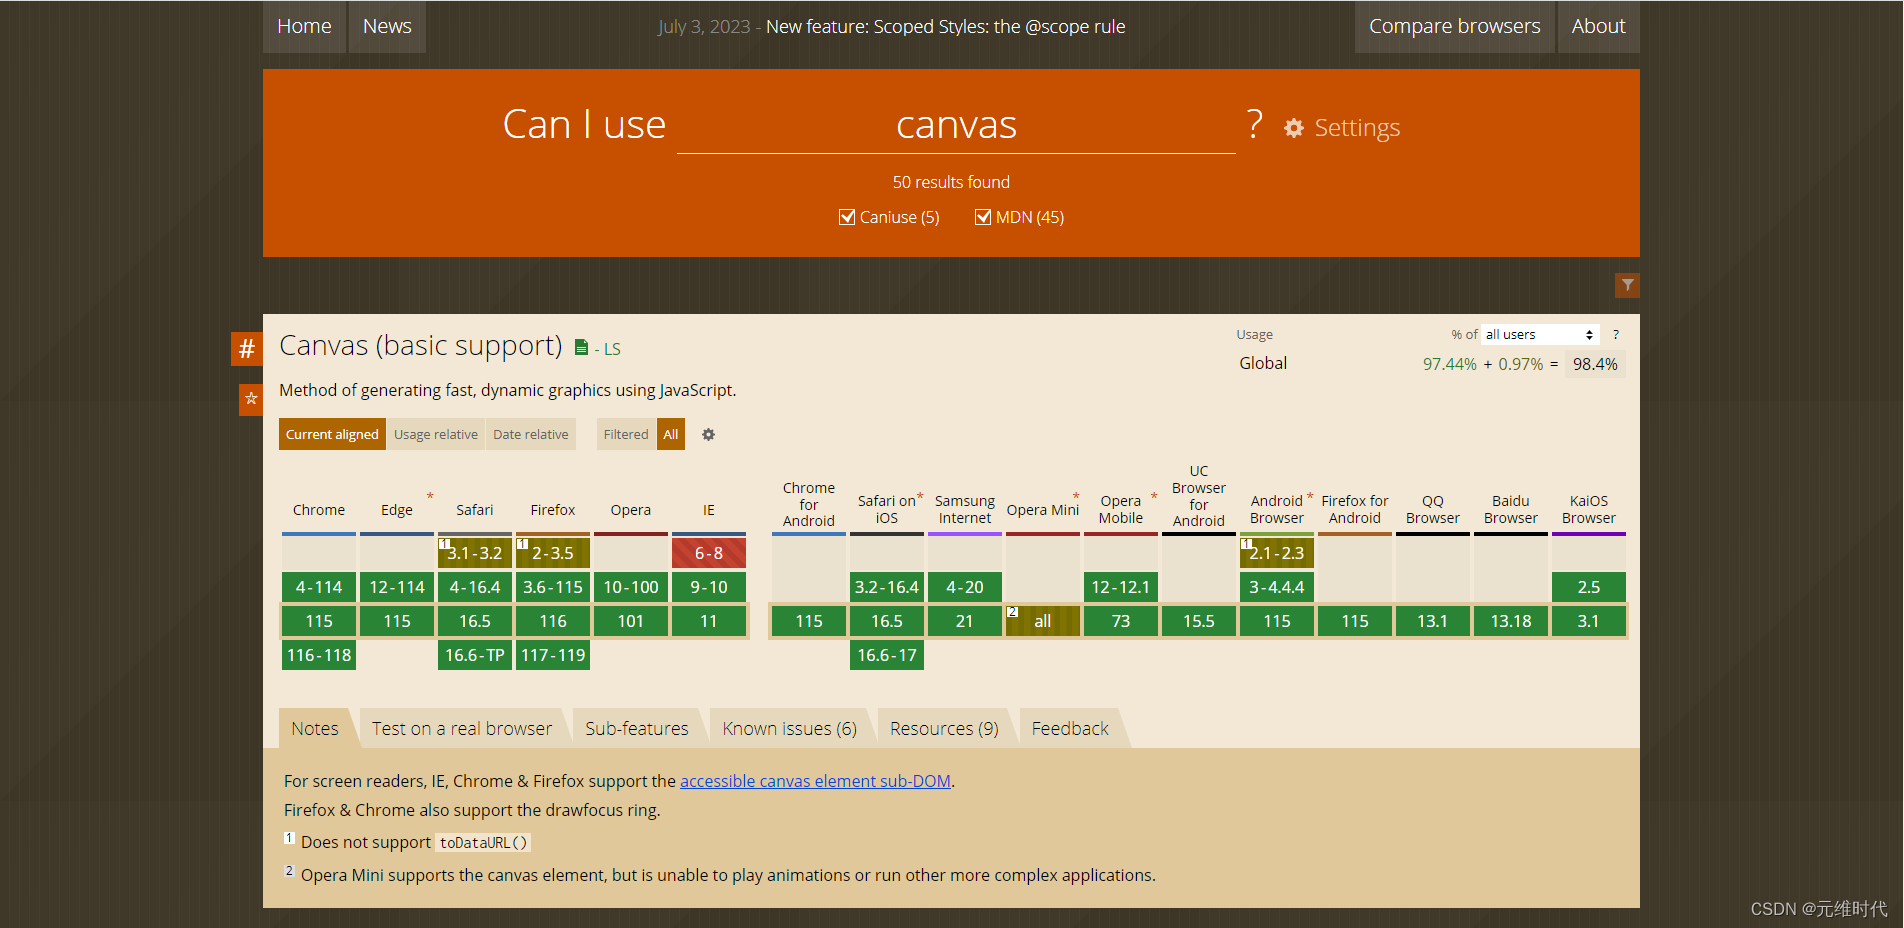Viewport: 1904px width, 928px height.
Task: Click IE 11 current version cell
Action: pyautogui.click(x=709, y=621)
